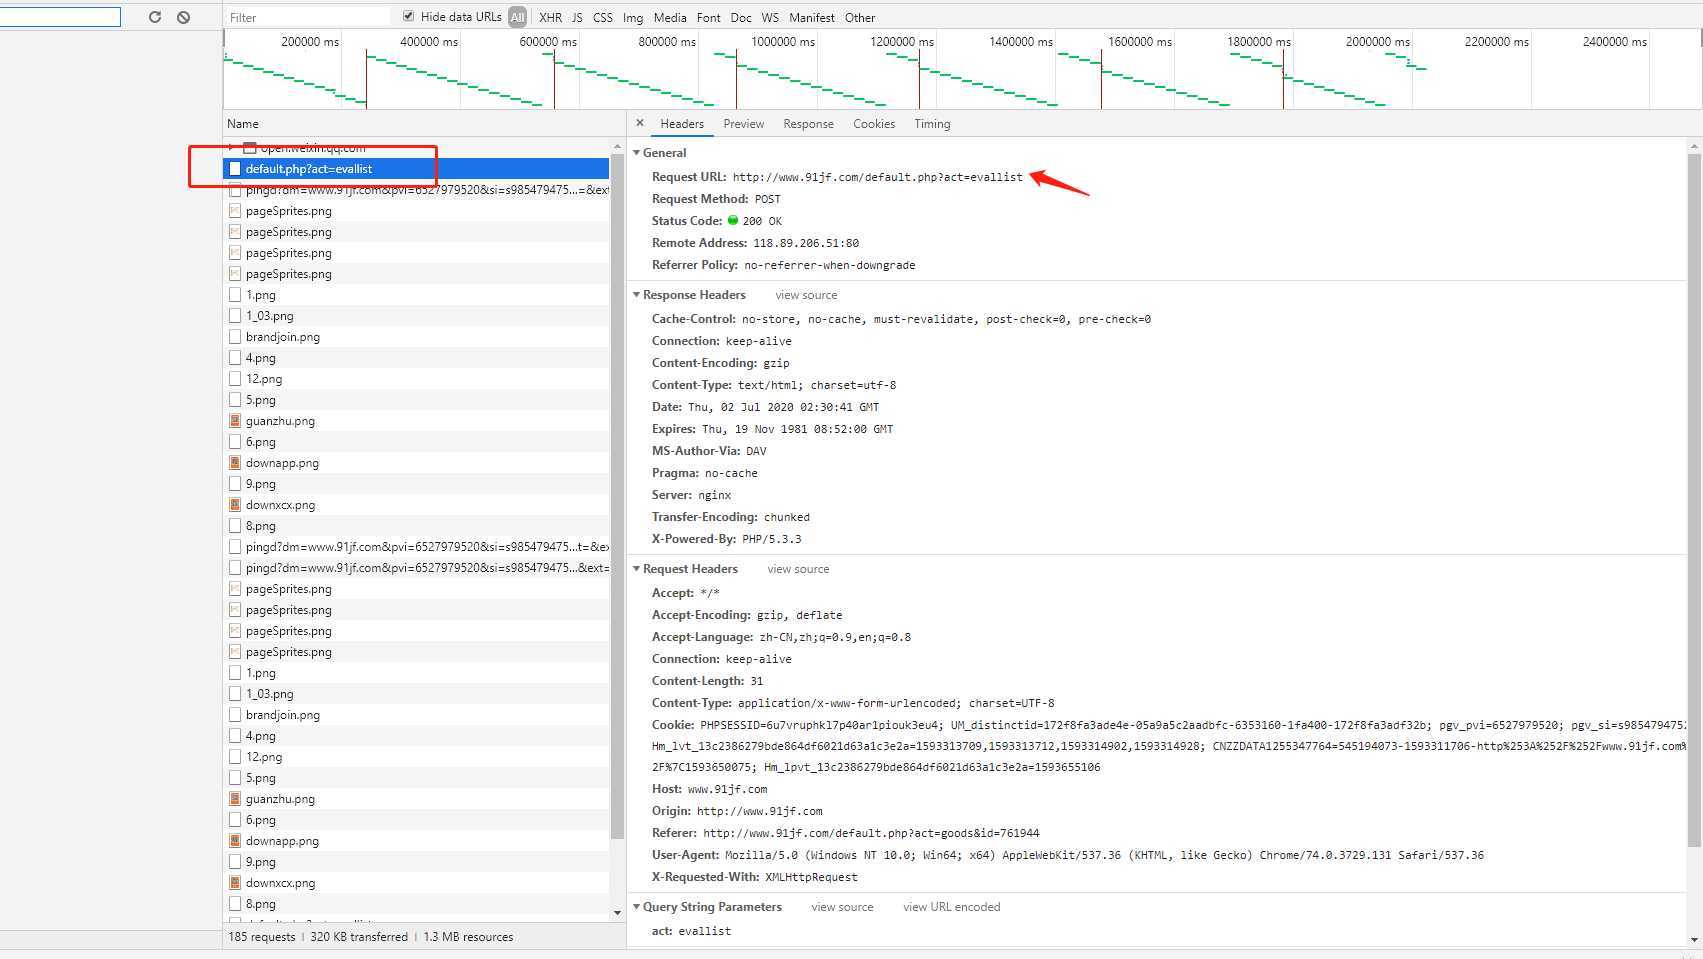Filter requests by JS
This screenshot has width=1703, height=959.
point(577,17)
